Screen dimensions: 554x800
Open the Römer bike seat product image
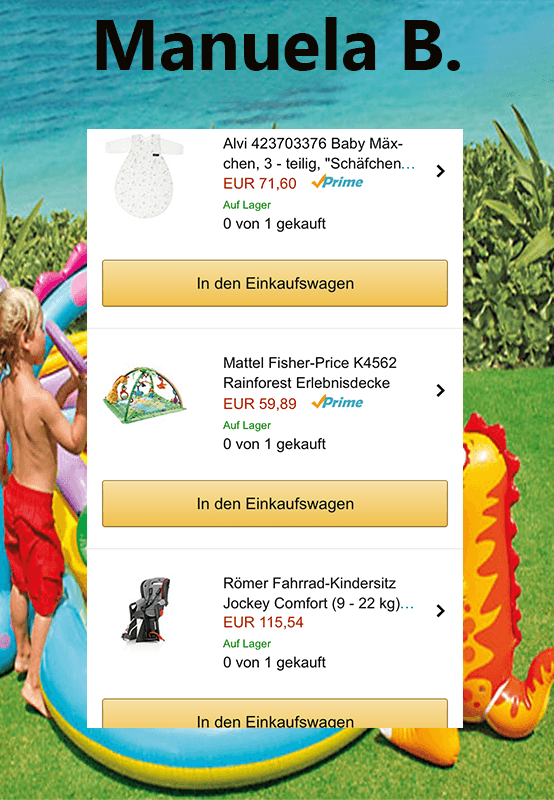click(146, 610)
